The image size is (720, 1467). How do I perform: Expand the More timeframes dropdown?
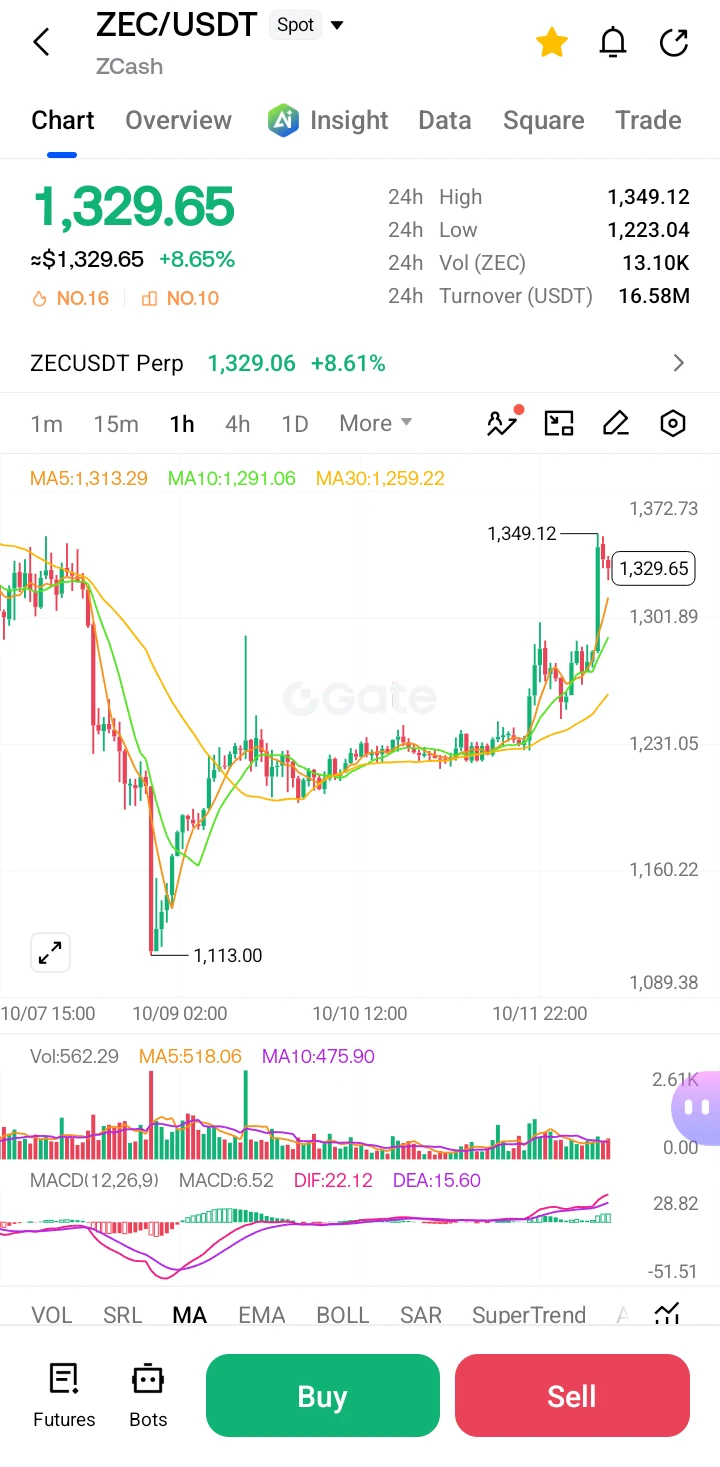tap(376, 423)
